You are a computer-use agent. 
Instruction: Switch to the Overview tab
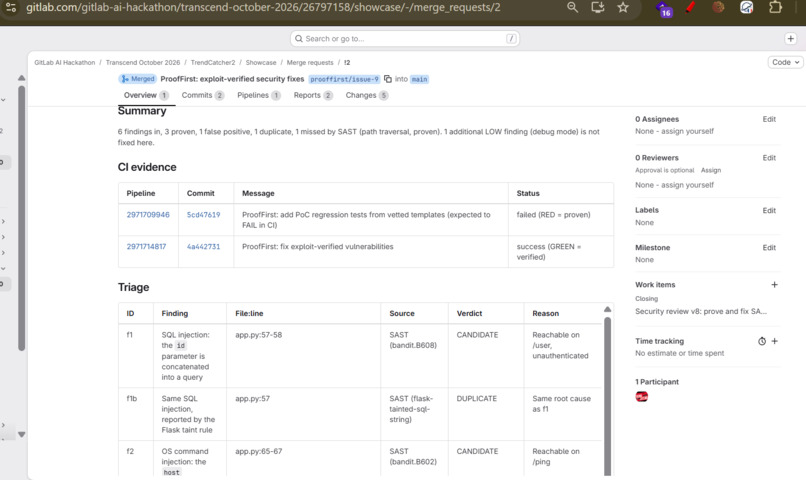click(146, 95)
